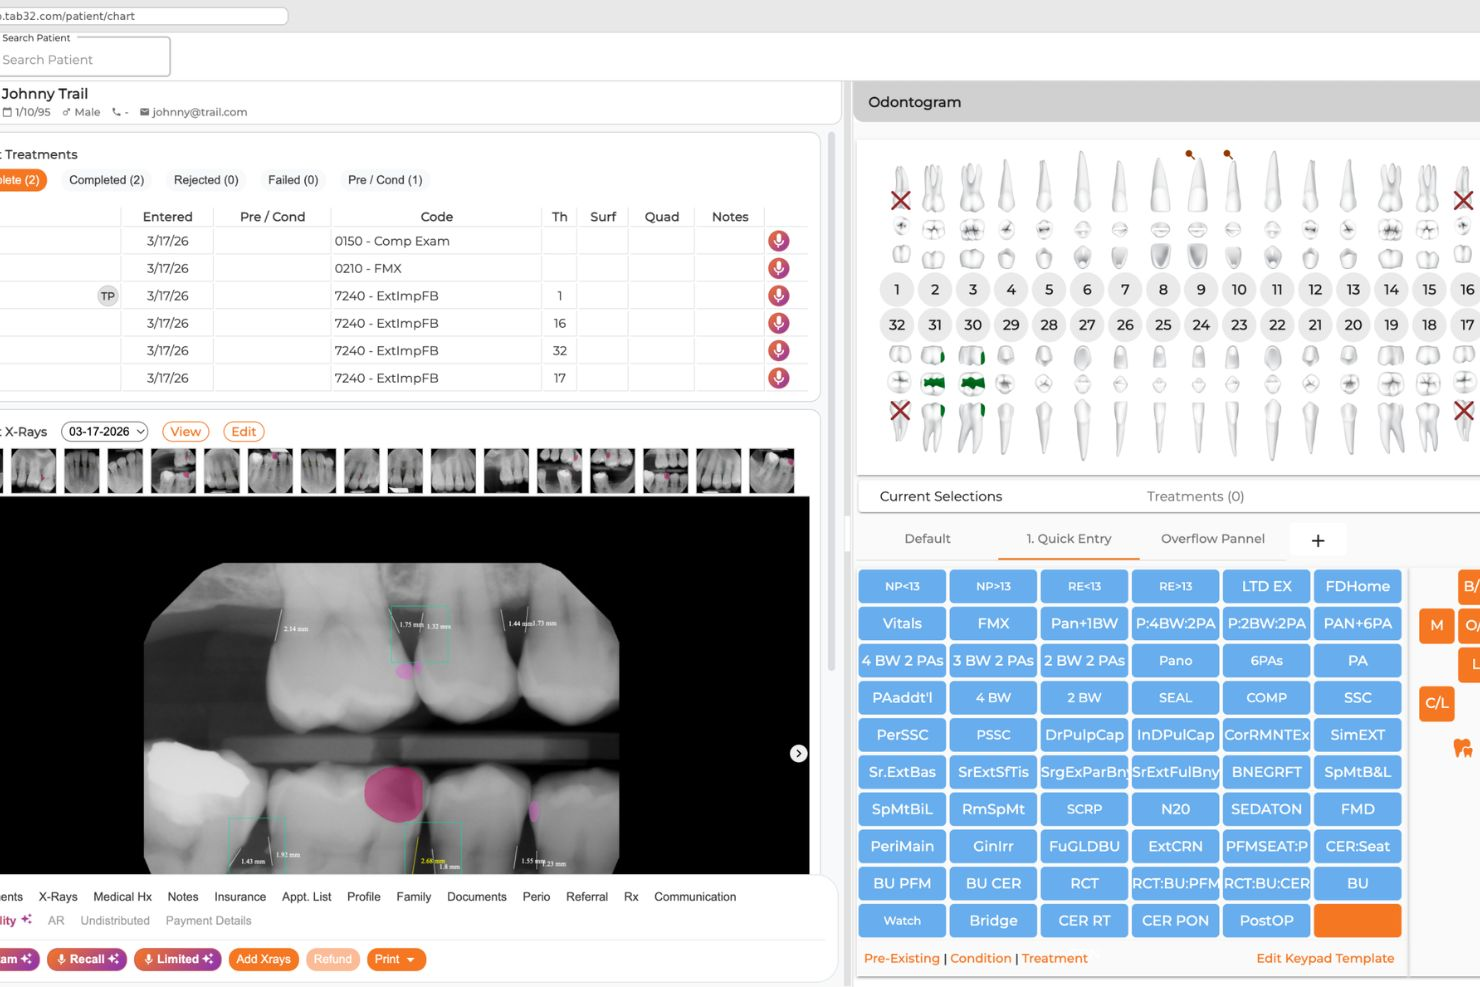This screenshot has height=987, width=1480.
Task: Click the blank orange keypad button
Action: 1357,921
